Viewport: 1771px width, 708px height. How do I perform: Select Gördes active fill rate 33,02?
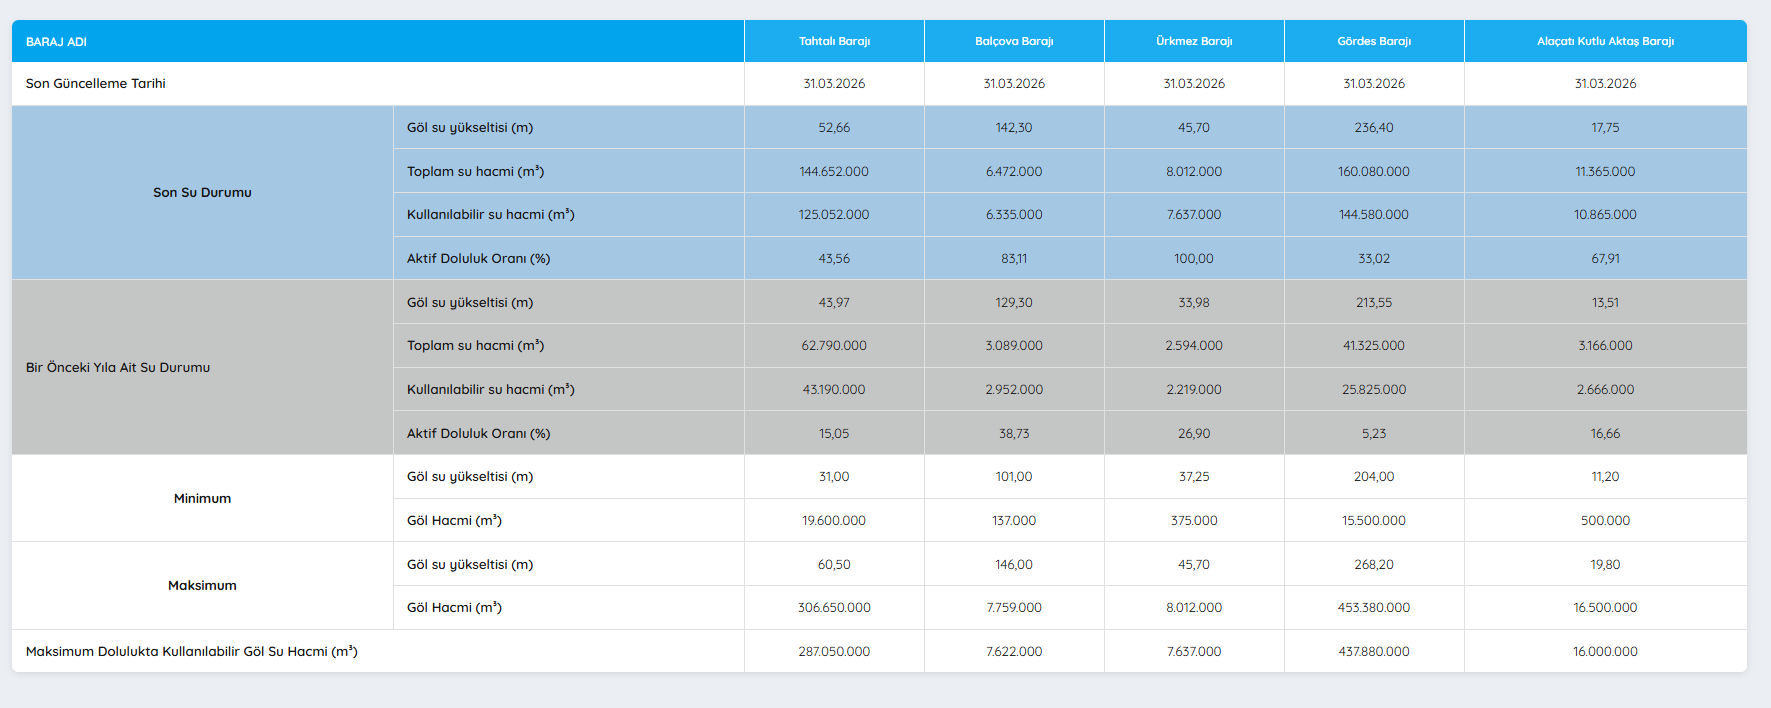(1374, 259)
